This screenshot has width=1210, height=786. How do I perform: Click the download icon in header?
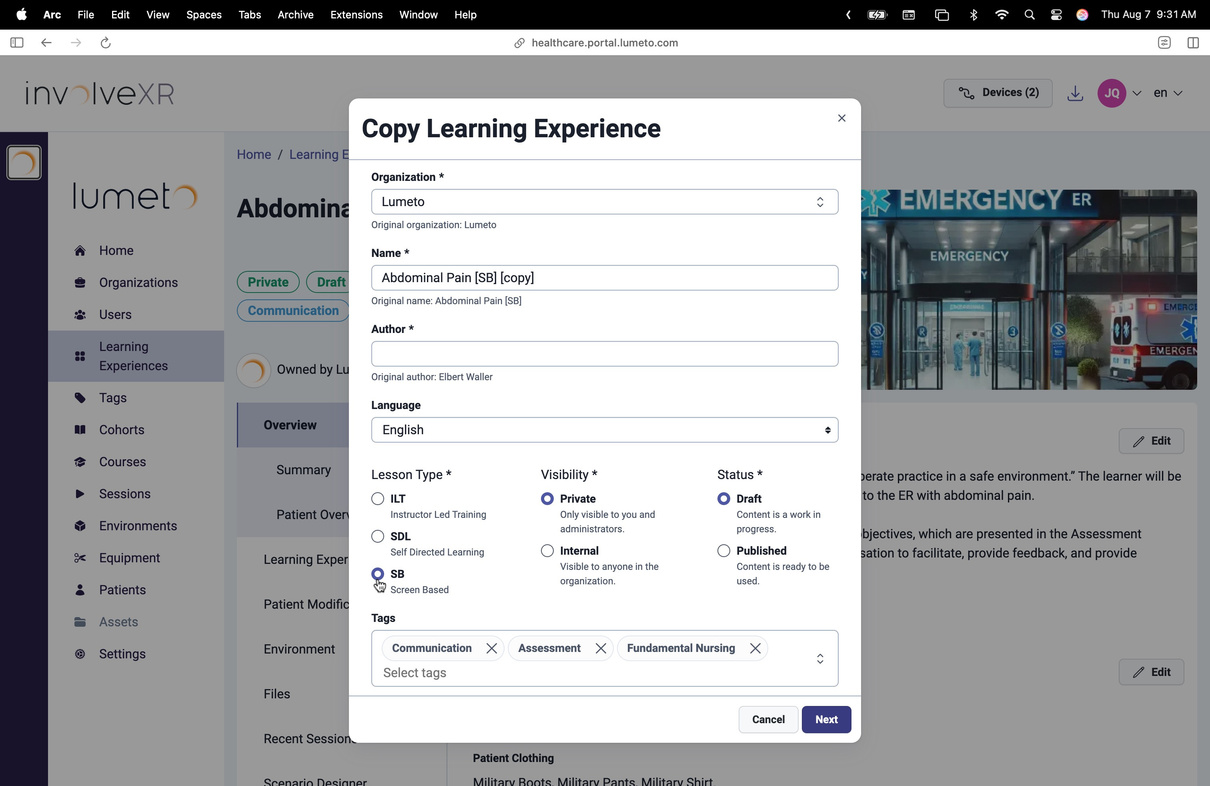pos(1075,93)
